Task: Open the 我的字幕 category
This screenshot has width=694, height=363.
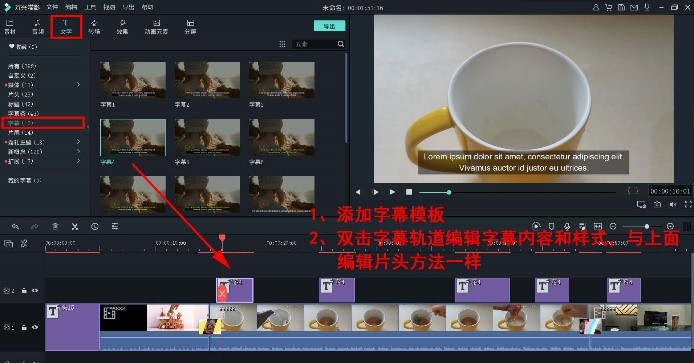Action: click(24, 180)
